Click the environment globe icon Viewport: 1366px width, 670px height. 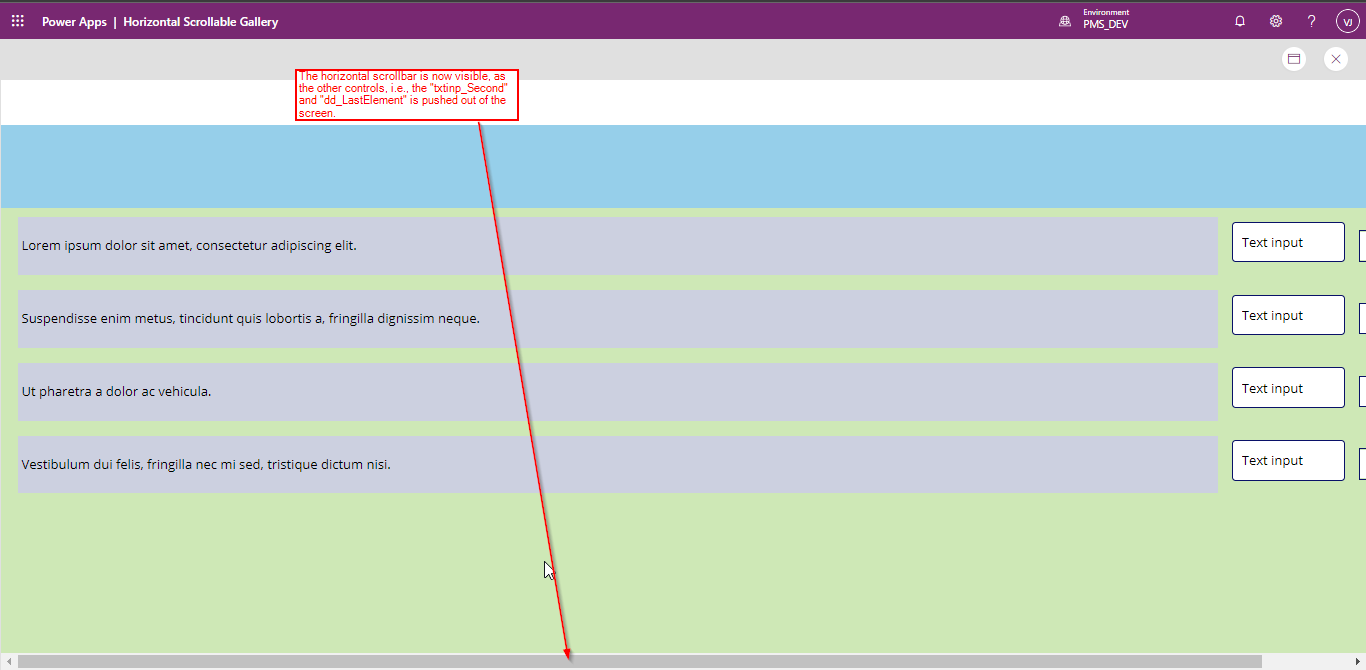(x=1065, y=21)
